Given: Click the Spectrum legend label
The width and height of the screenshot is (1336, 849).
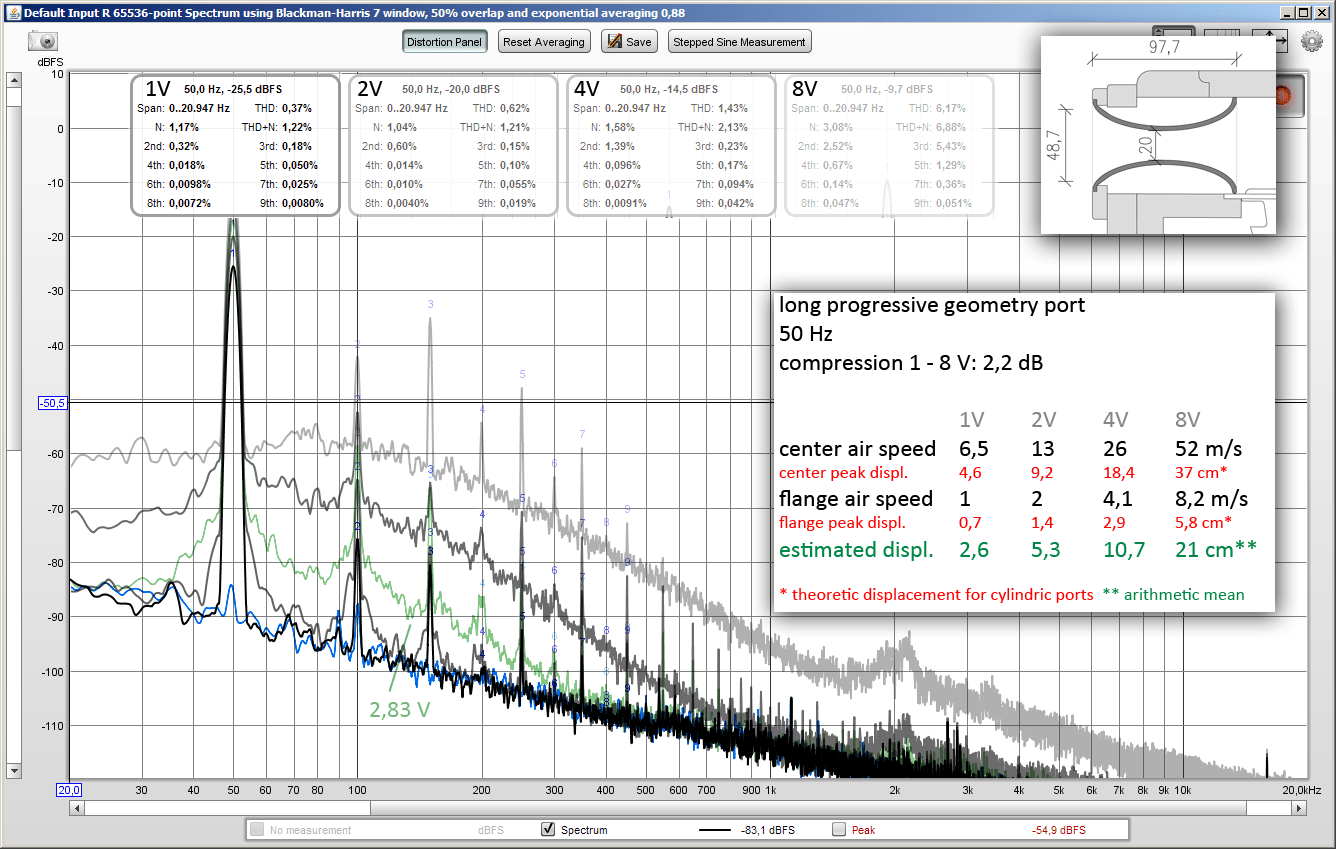Looking at the screenshot, I should coord(584,830).
